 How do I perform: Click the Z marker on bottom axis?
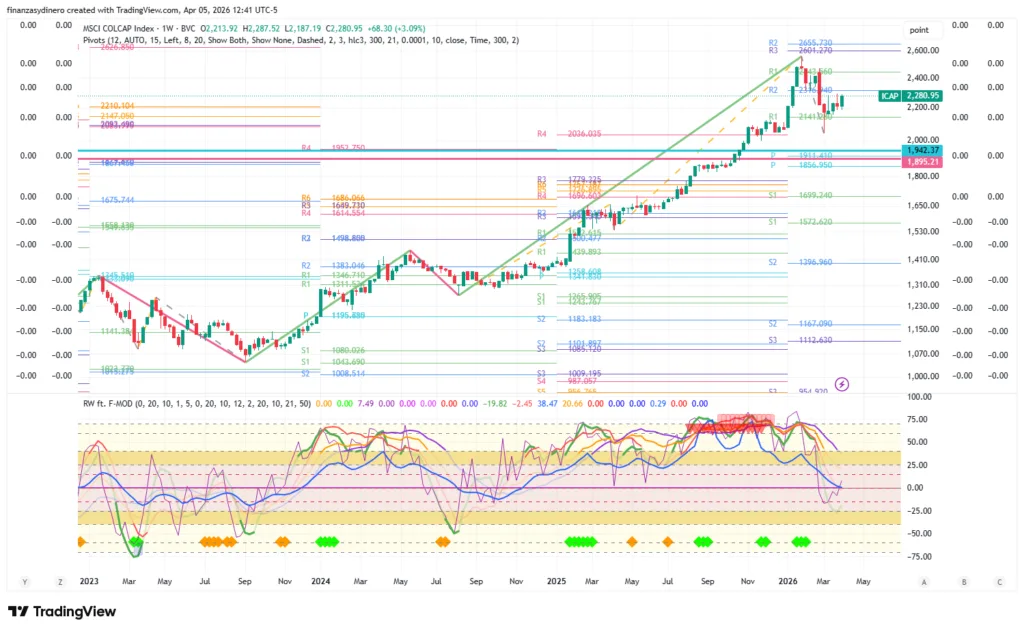[x=61, y=581]
